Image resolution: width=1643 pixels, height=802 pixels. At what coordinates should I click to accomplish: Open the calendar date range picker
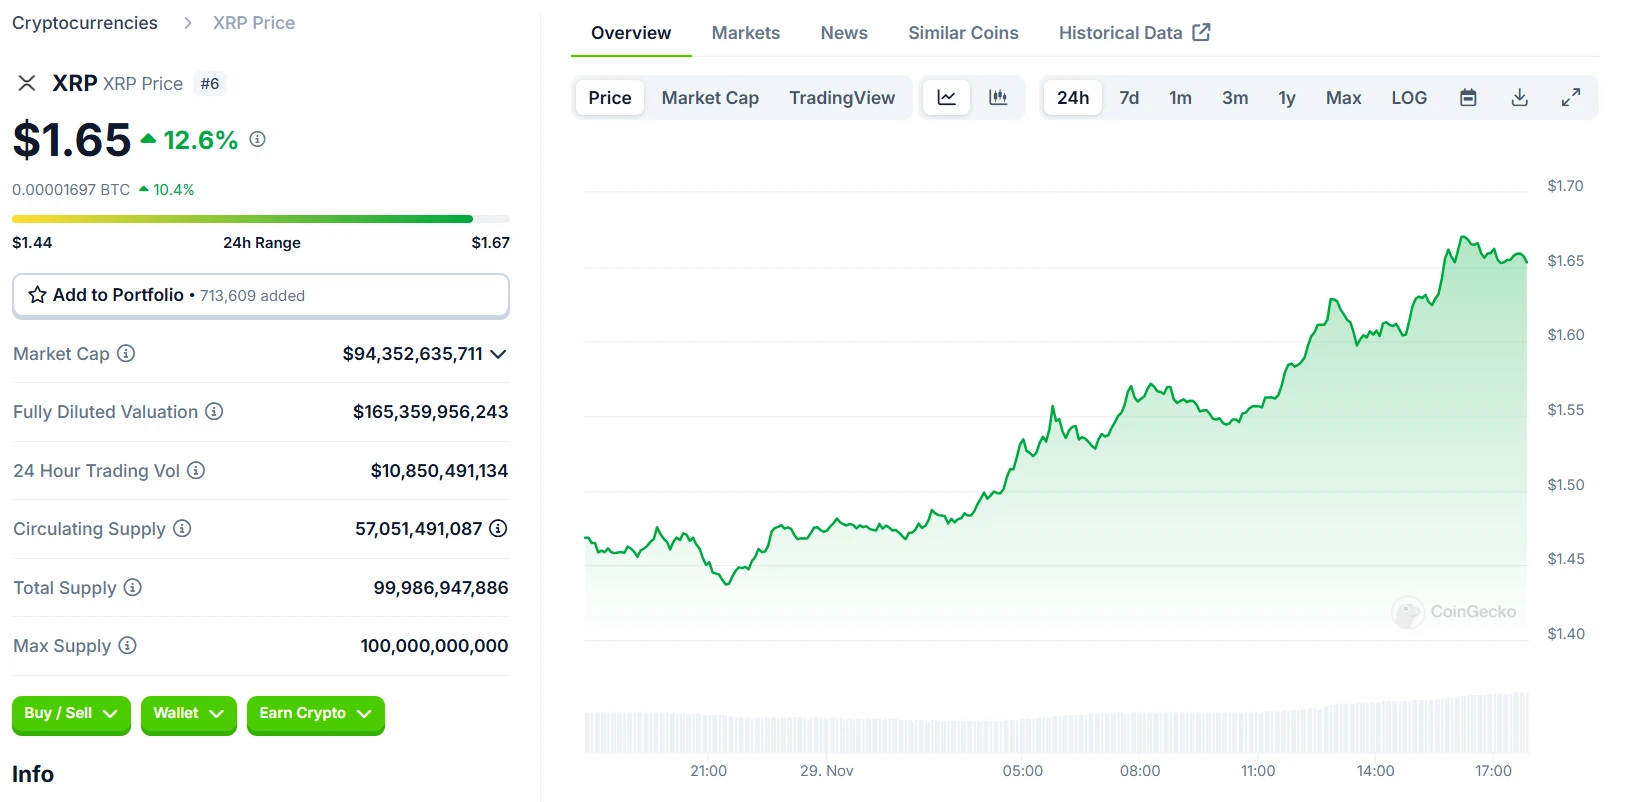[x=1468, y=98]
